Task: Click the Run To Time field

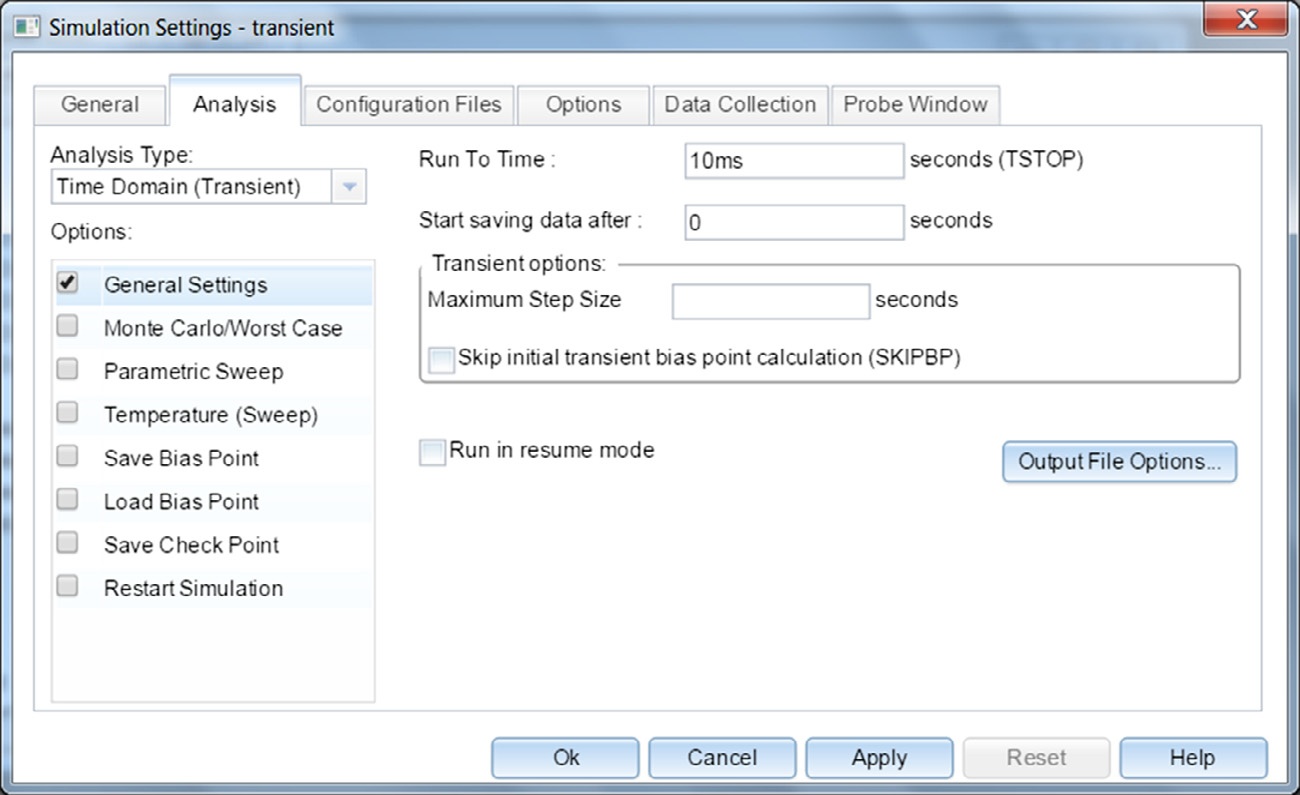Action: (794, 161)
